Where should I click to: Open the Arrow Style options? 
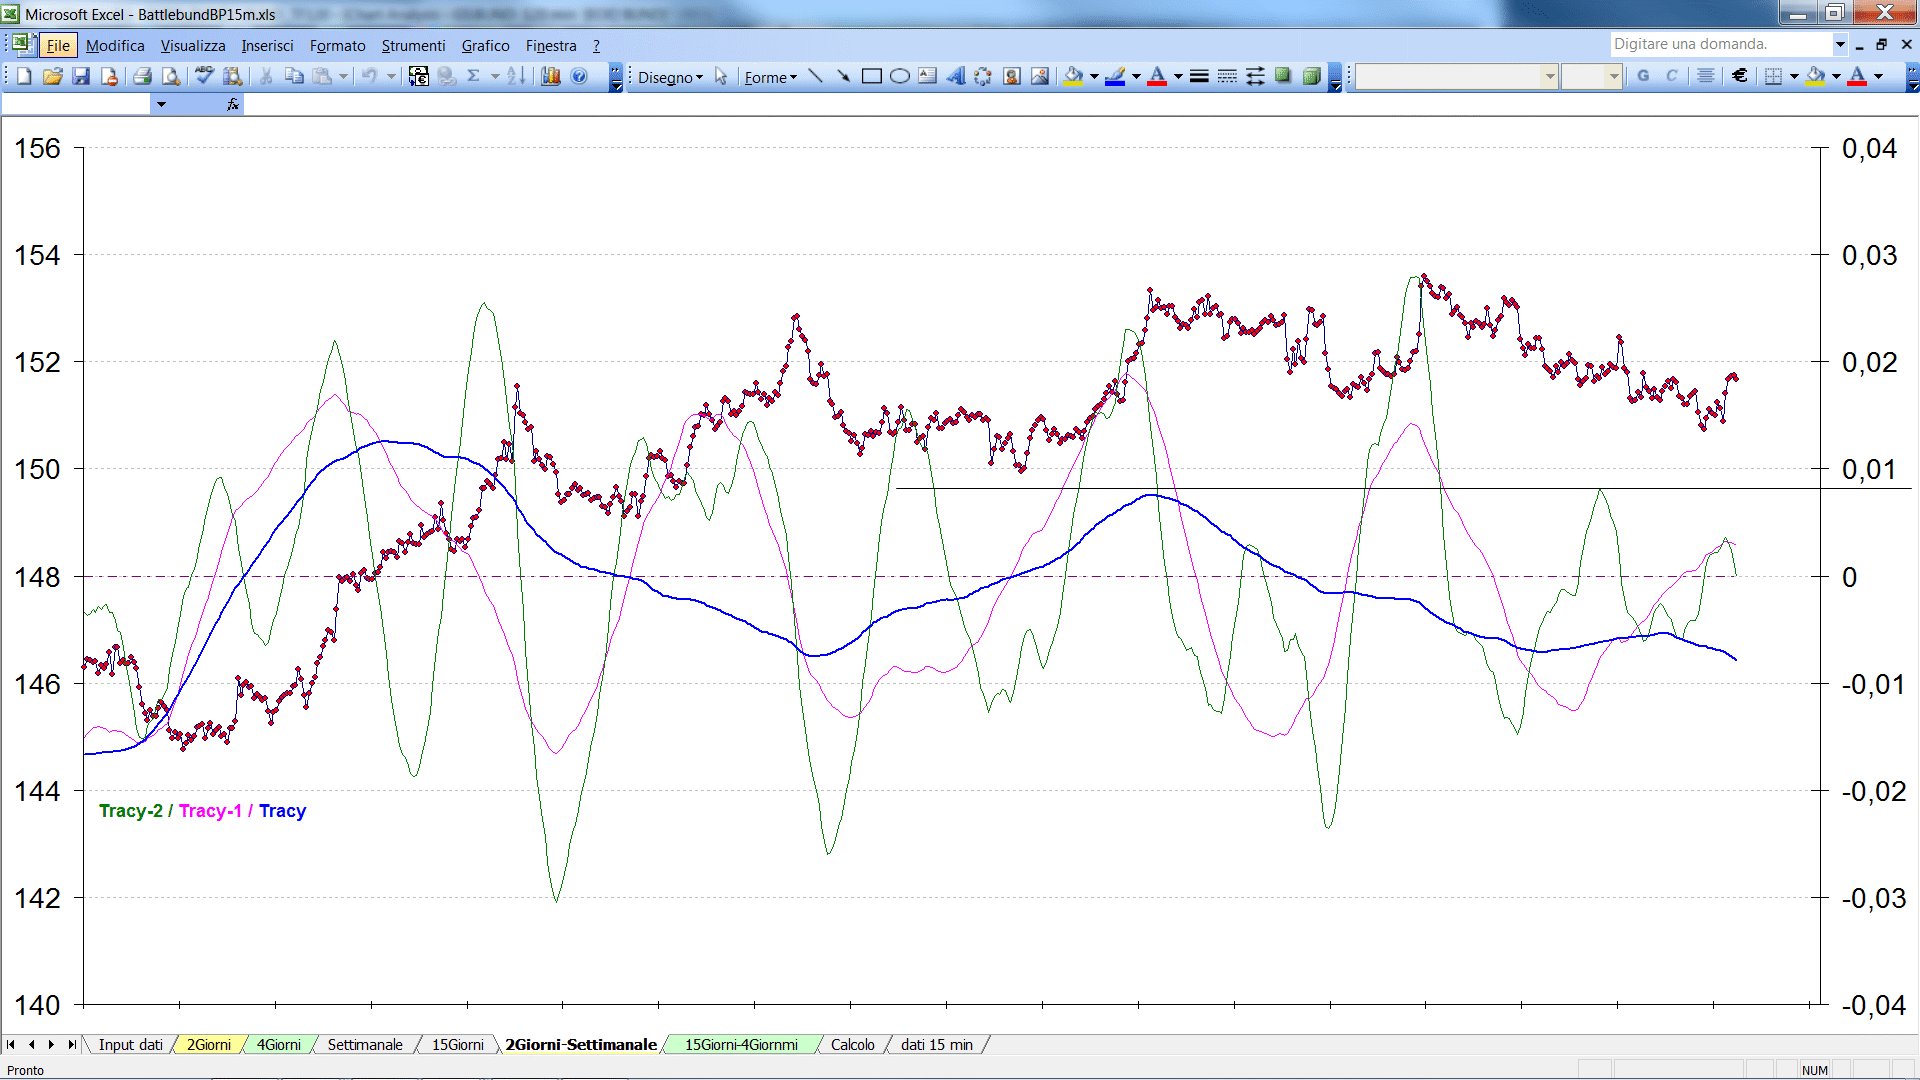pos(1255,76)
